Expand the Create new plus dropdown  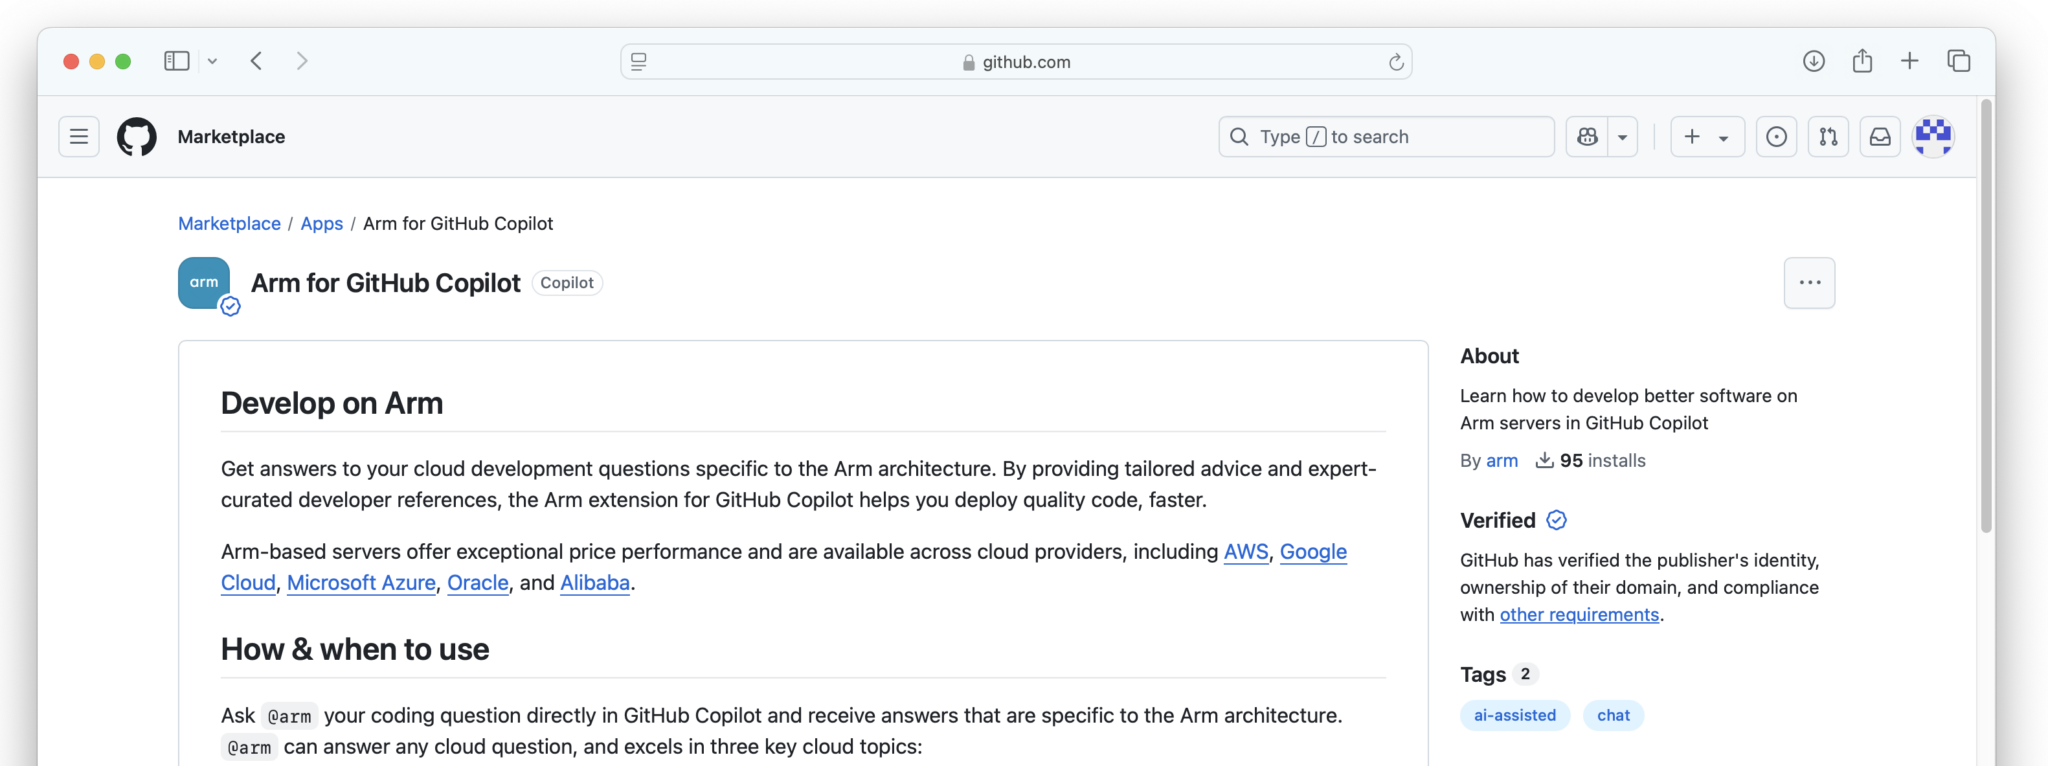pyautogui.click(x=1707, y=137)
